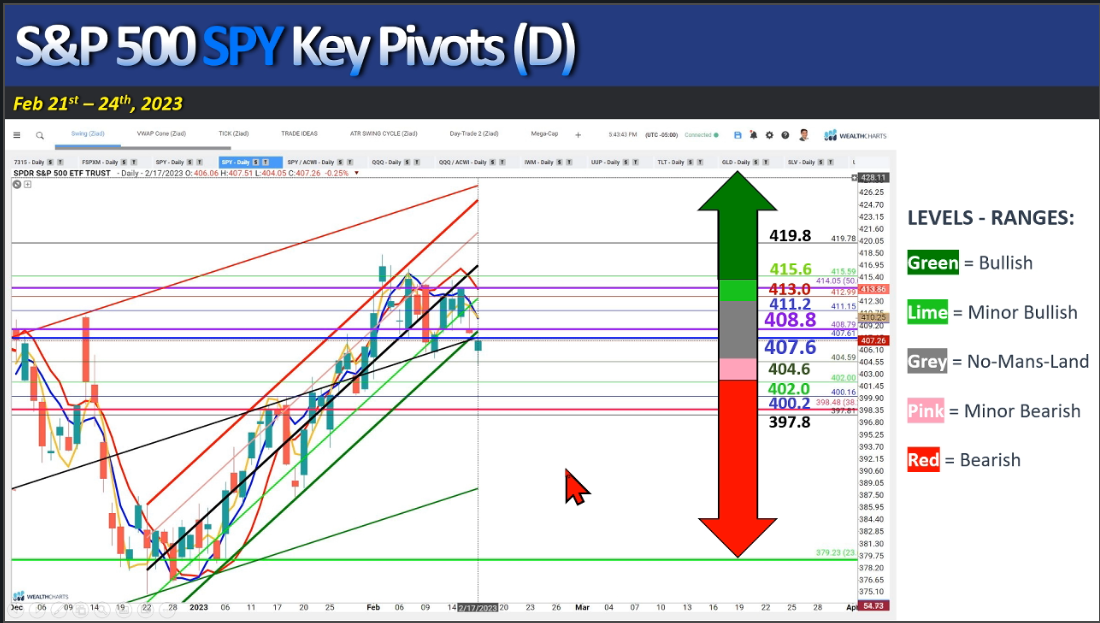This screenshot has height=623, width=1100.
Task: Toggle the T button on the FSPXM - Daily tab
Action: (132, 162)
